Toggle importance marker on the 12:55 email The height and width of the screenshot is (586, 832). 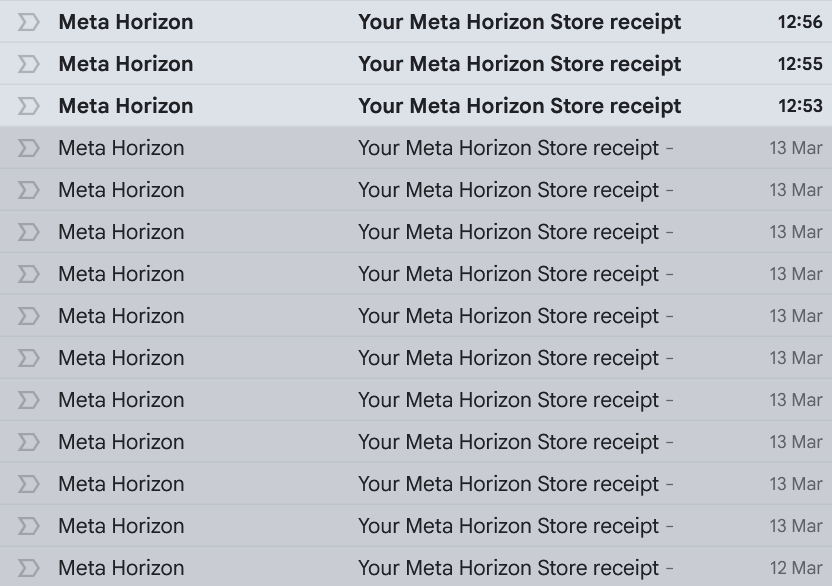(29, 64)
